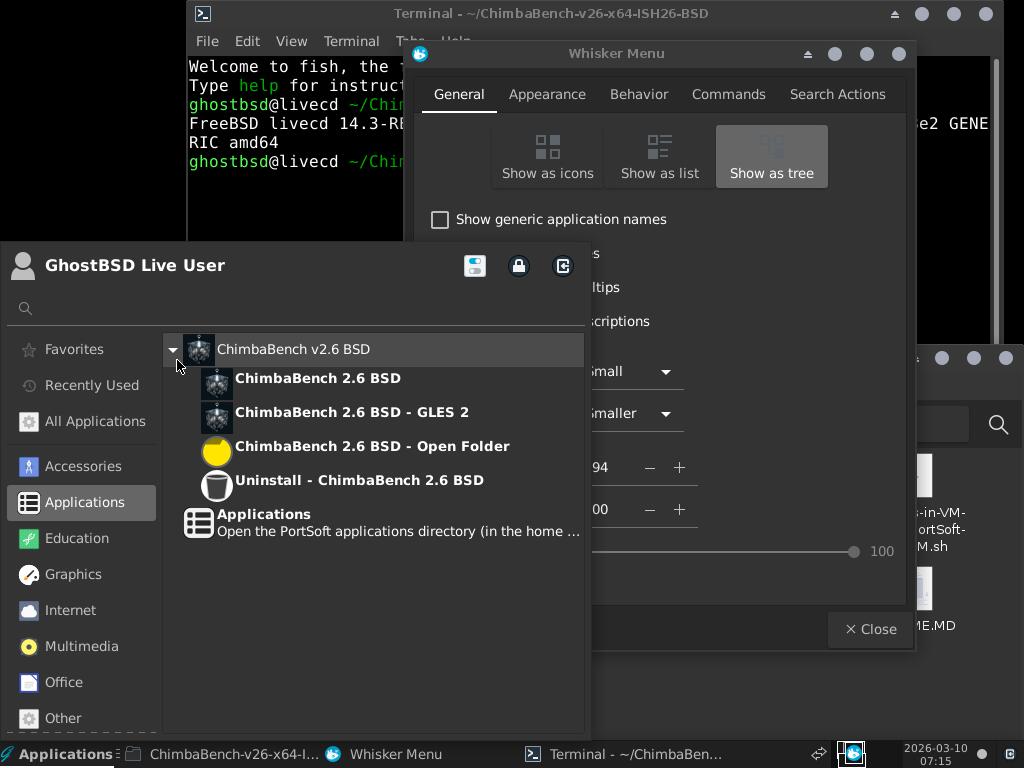This screenshot has height=768, width=1024.
Task: Click Terminal window title bar icon
Action: [203, 14]
